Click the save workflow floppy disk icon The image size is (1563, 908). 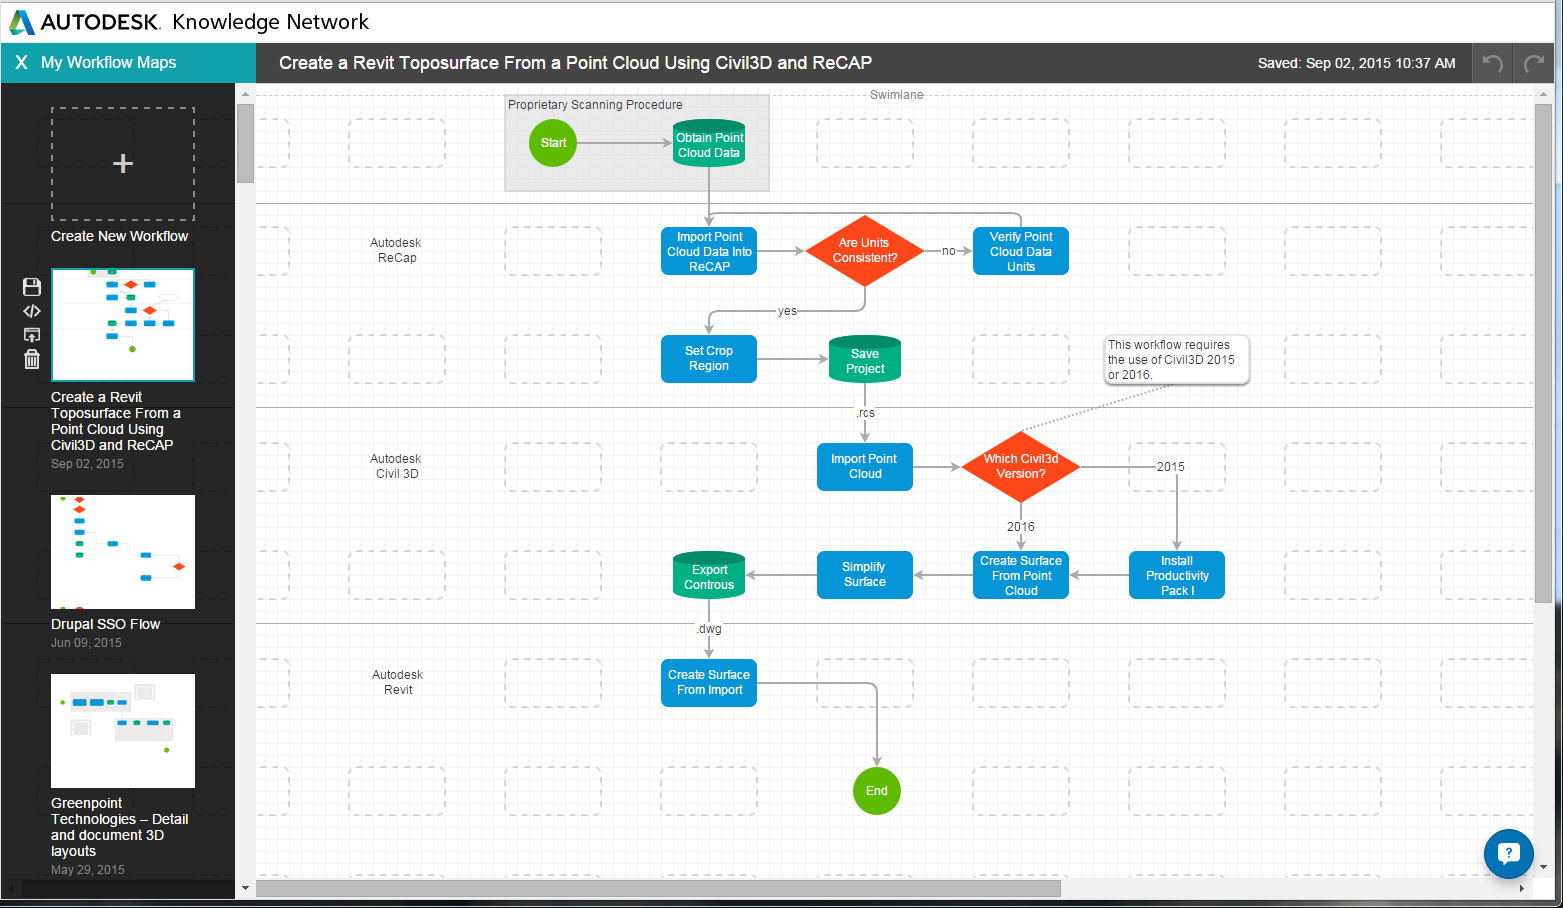click(32, 287)
